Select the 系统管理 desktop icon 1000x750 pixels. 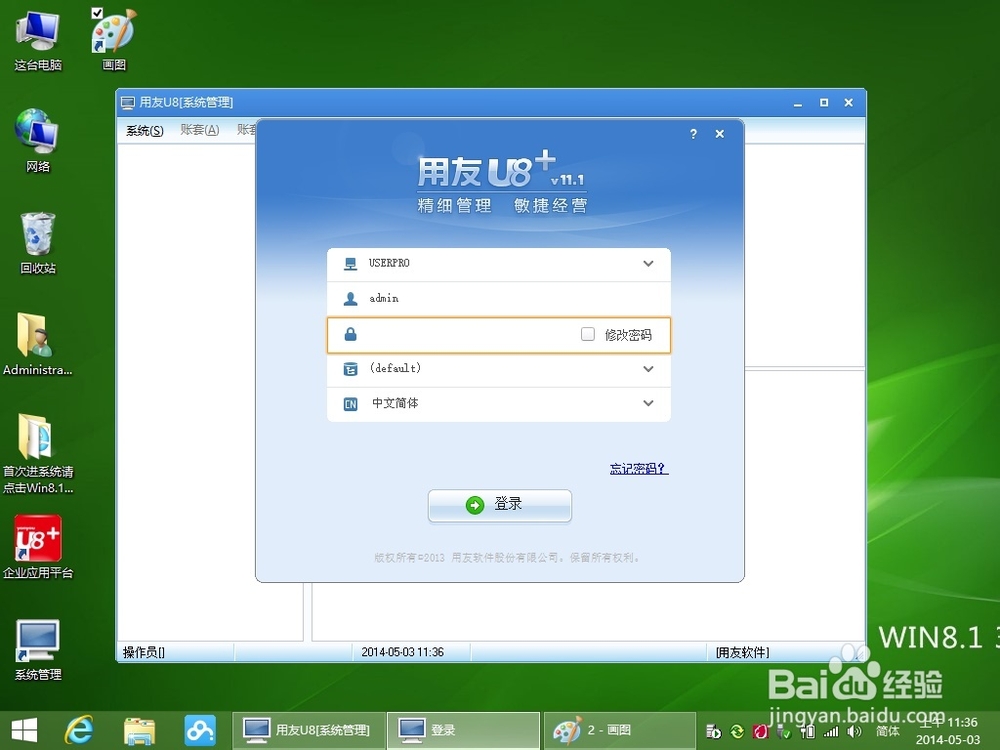click(38, 649)
